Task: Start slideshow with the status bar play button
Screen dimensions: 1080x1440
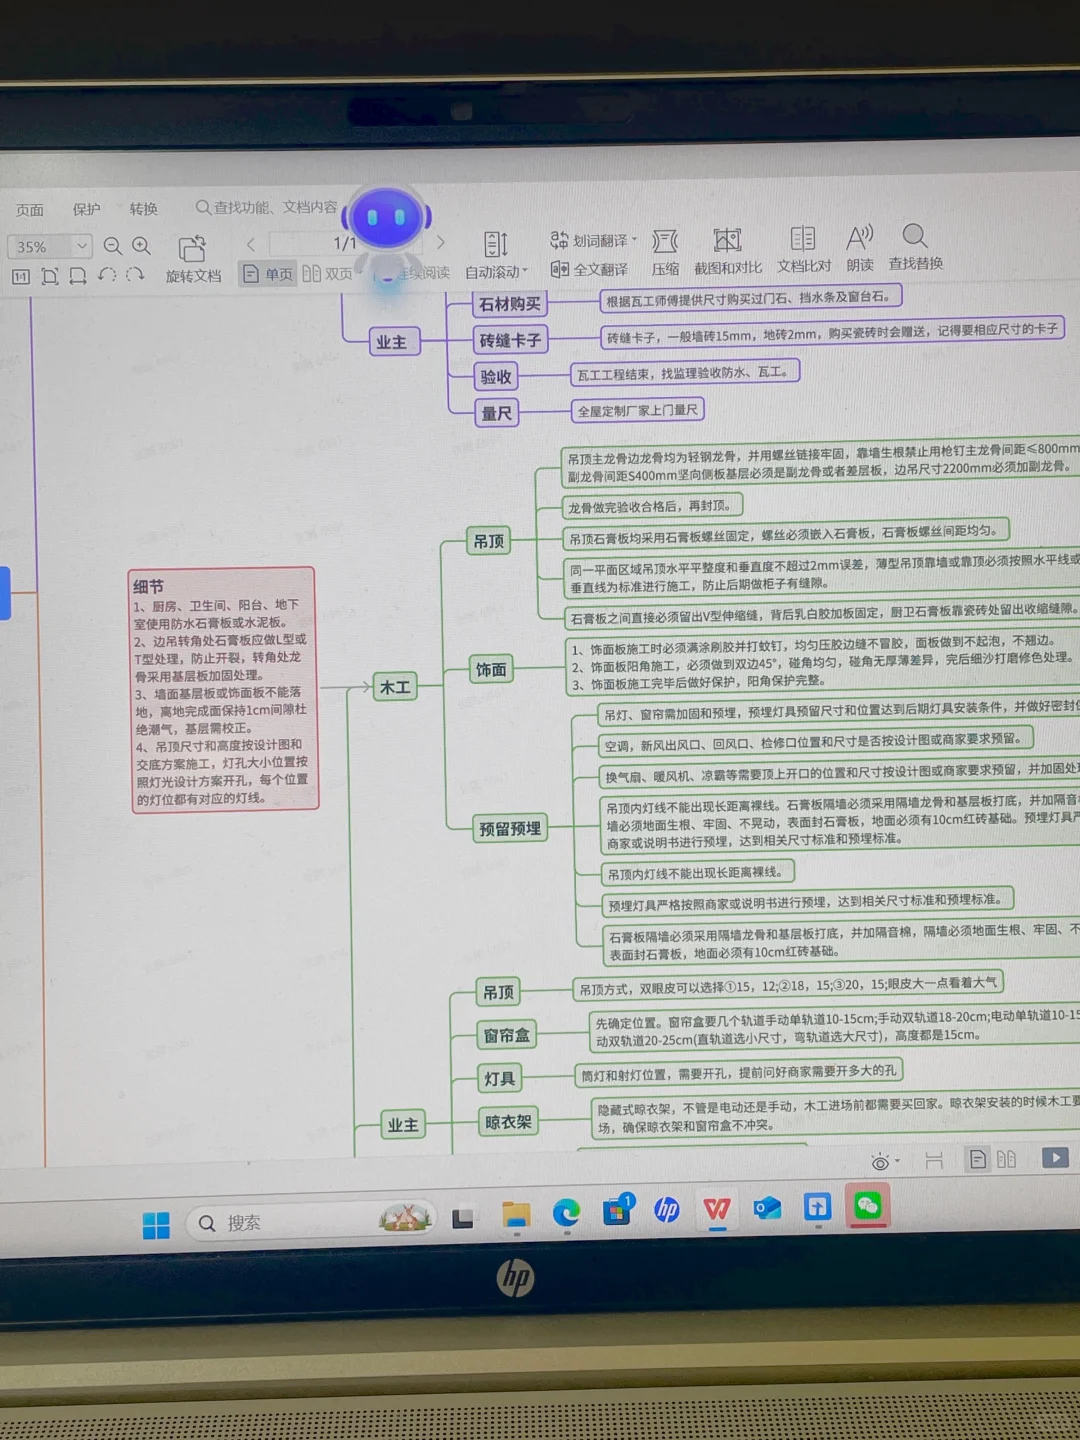Action: click(x=1055, y=1158)
